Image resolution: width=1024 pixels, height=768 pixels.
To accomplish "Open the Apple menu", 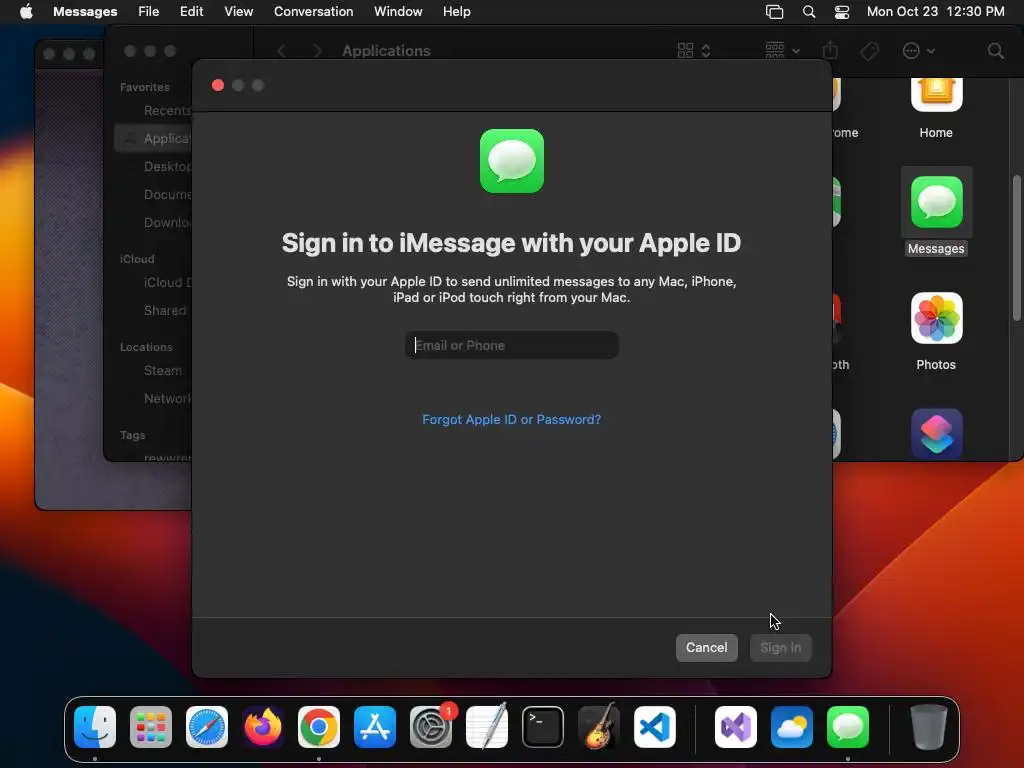I will 26,12.
